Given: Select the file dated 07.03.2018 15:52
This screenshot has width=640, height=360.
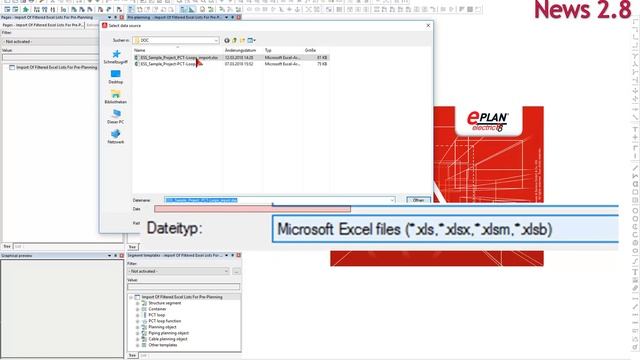Looking at the screenshot, I should pos(231,64).
